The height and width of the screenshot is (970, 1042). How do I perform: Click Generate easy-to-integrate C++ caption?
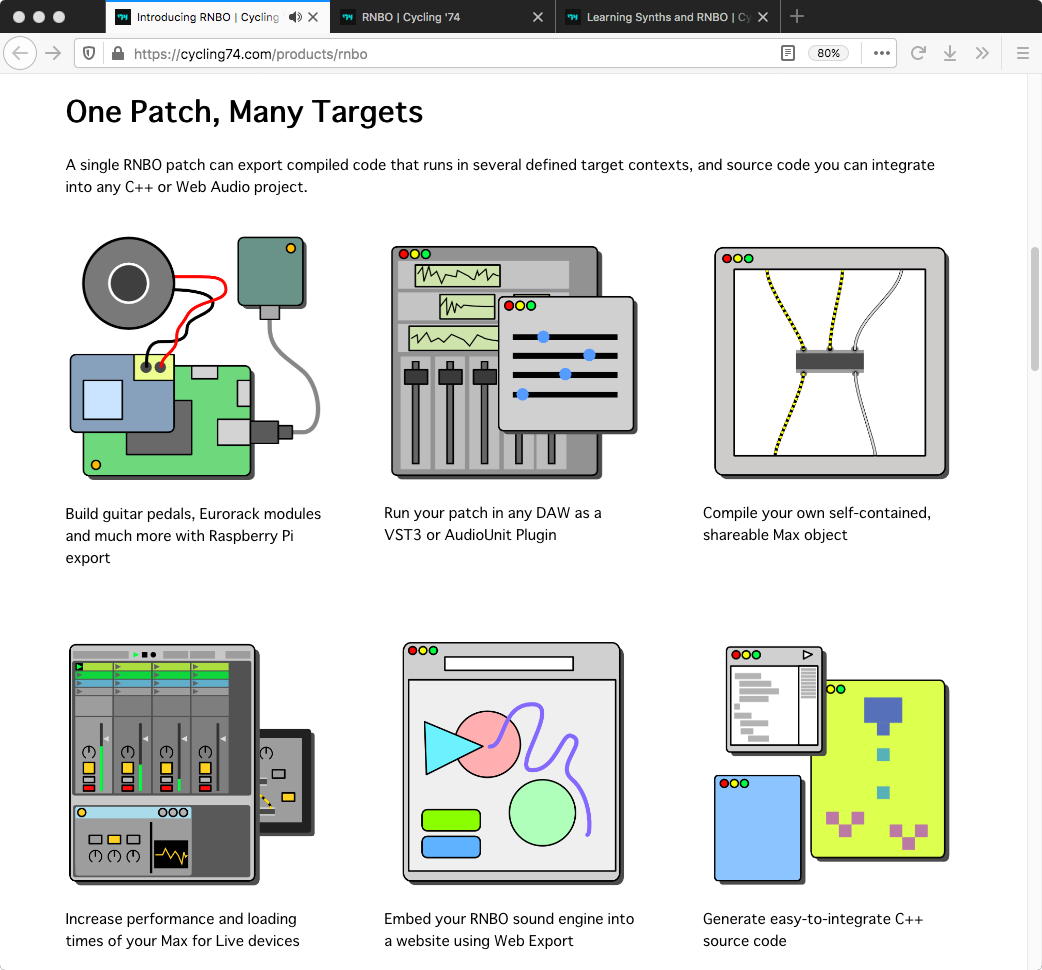tap(813, 929)
